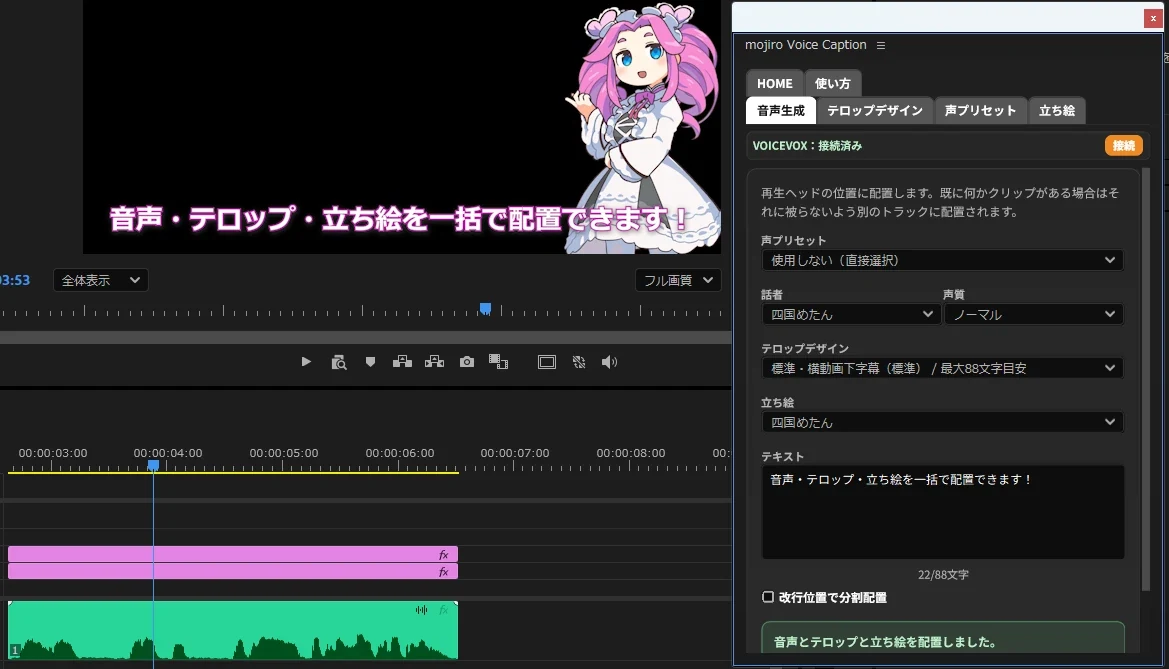Screen dimensions: 1169x669
Task: Switch to the 立ち絵 tab
Action: (x=1056, y=110)
